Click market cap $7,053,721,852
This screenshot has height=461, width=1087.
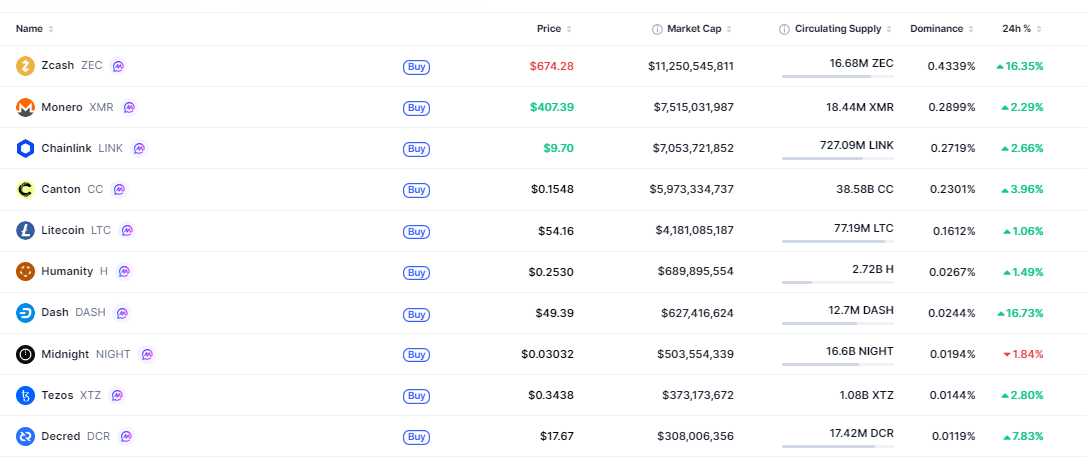(693, 148)
